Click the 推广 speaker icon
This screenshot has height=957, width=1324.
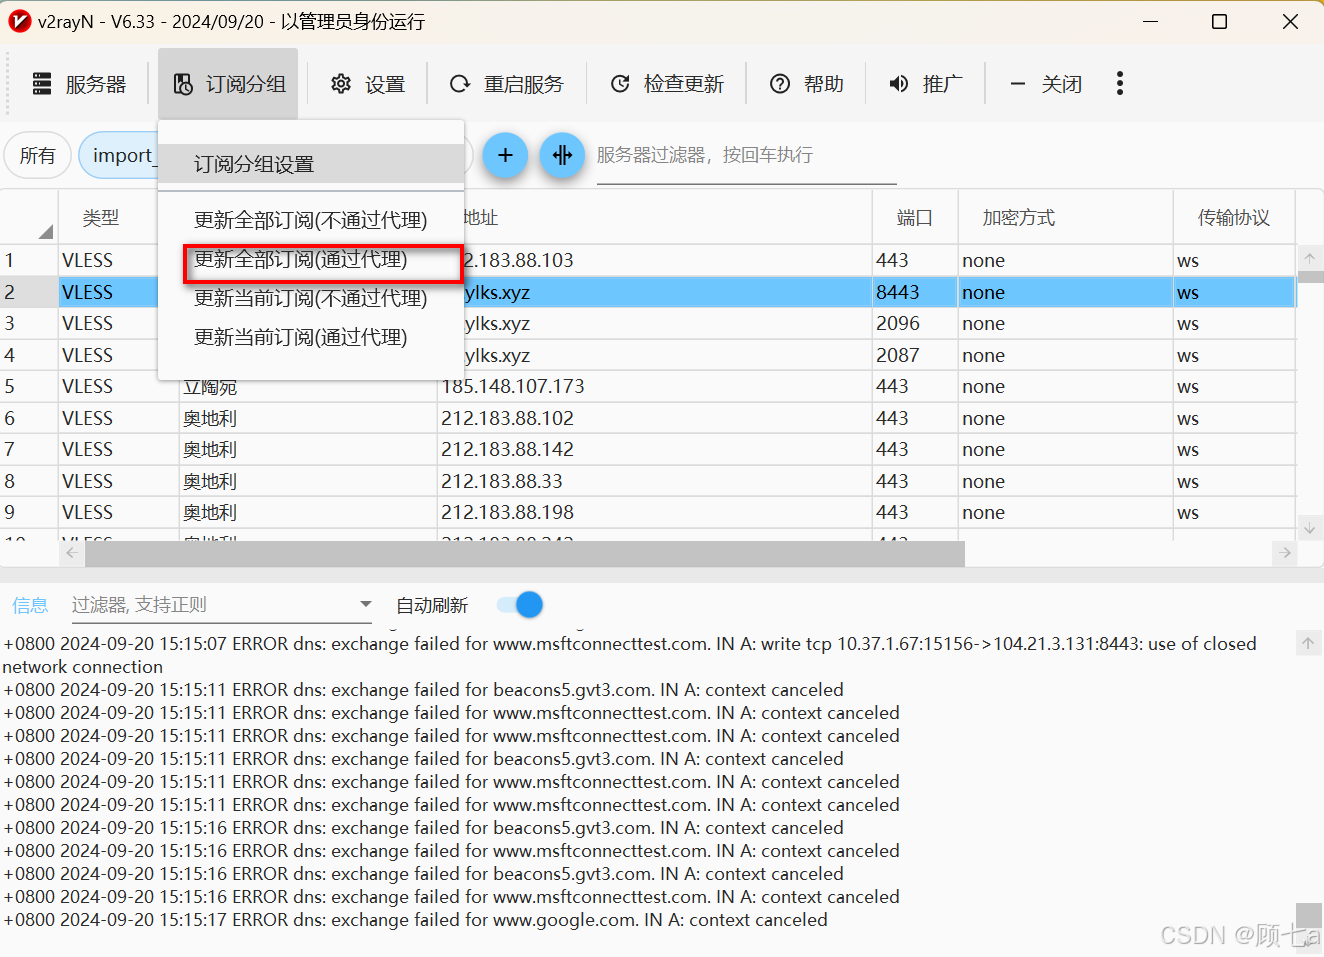[x=899, y=84]
